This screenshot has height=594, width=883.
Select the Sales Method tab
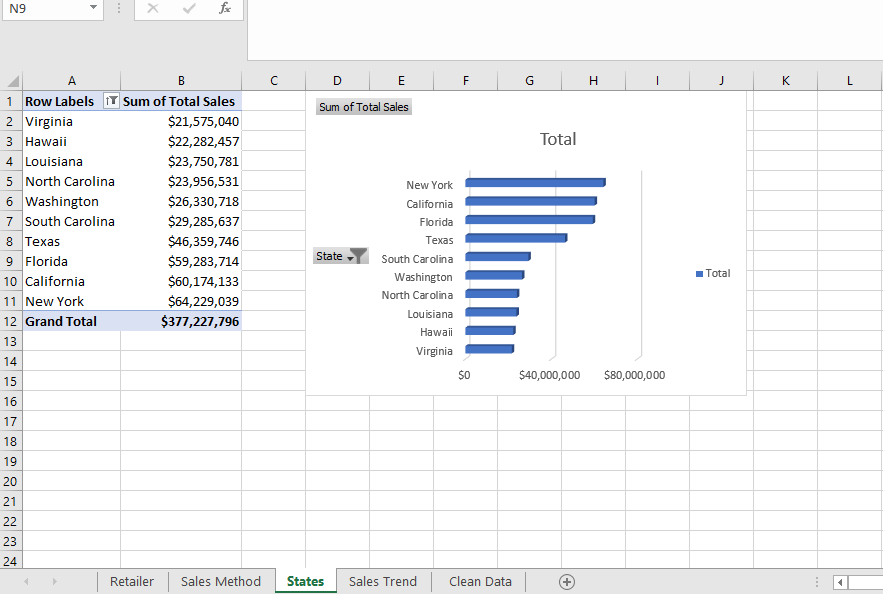220,581
